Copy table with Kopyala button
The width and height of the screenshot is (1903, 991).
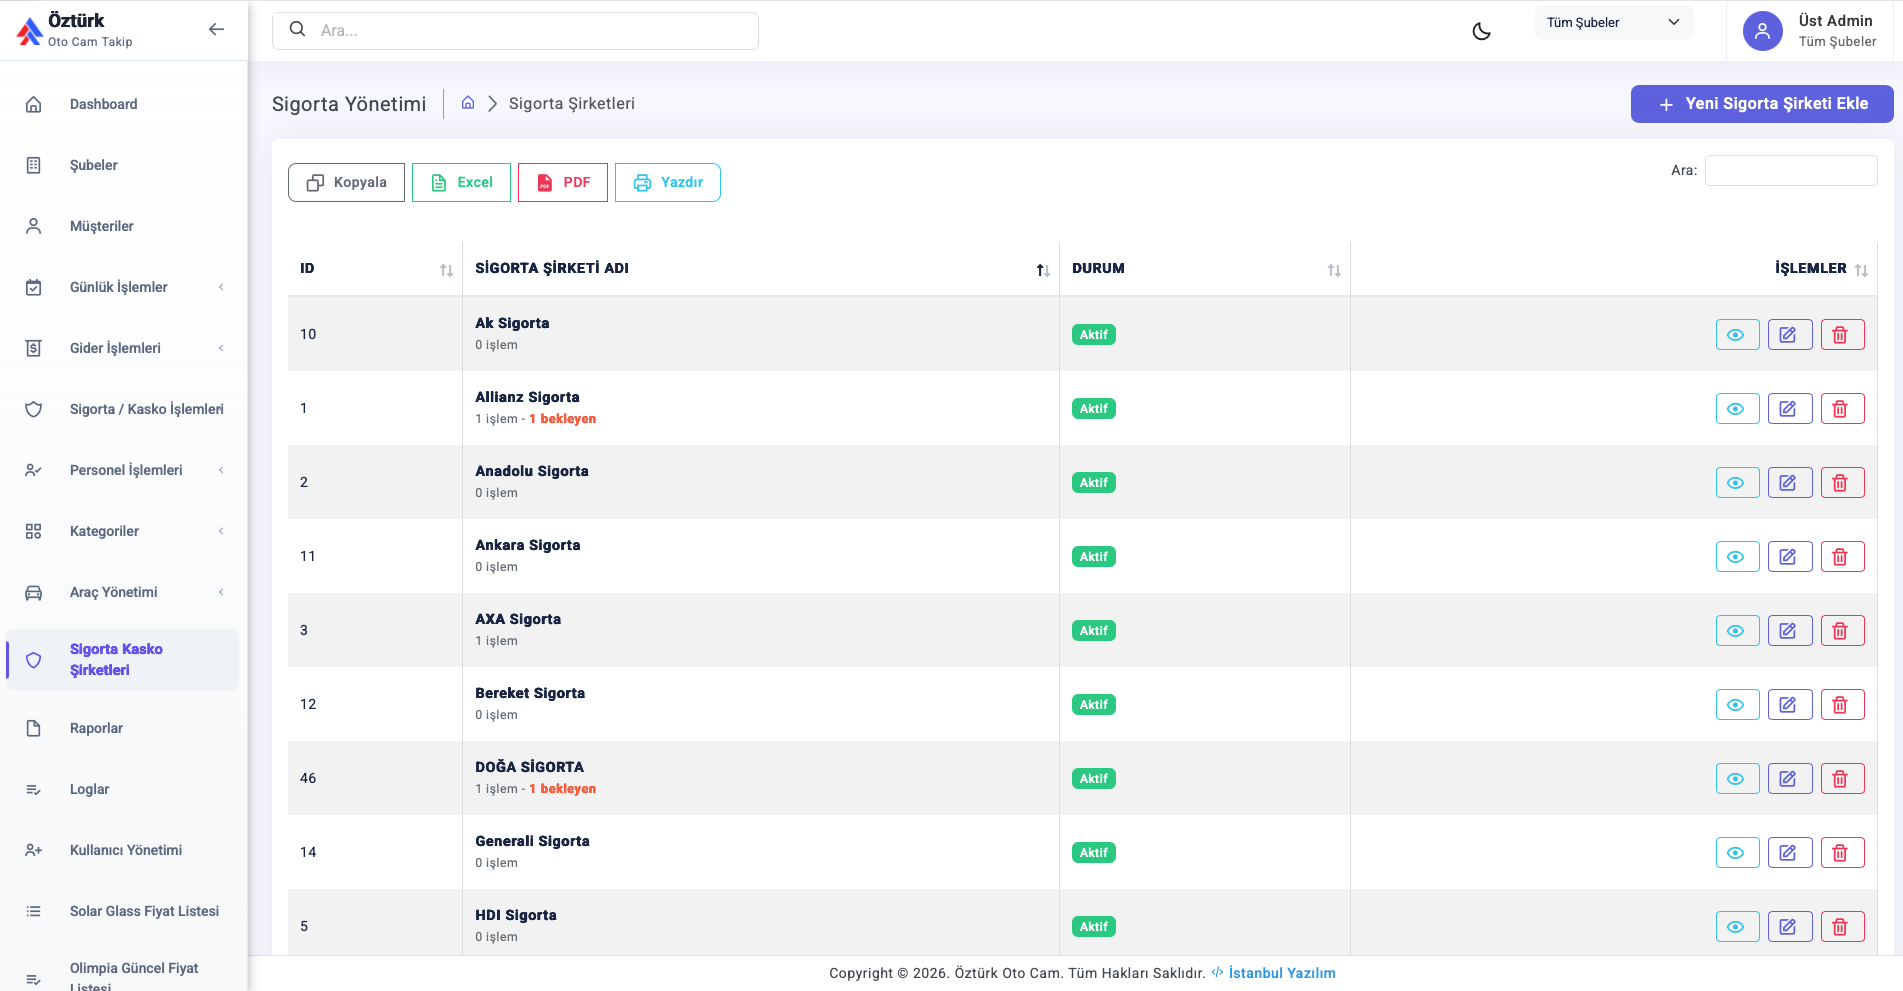[346, 183]
